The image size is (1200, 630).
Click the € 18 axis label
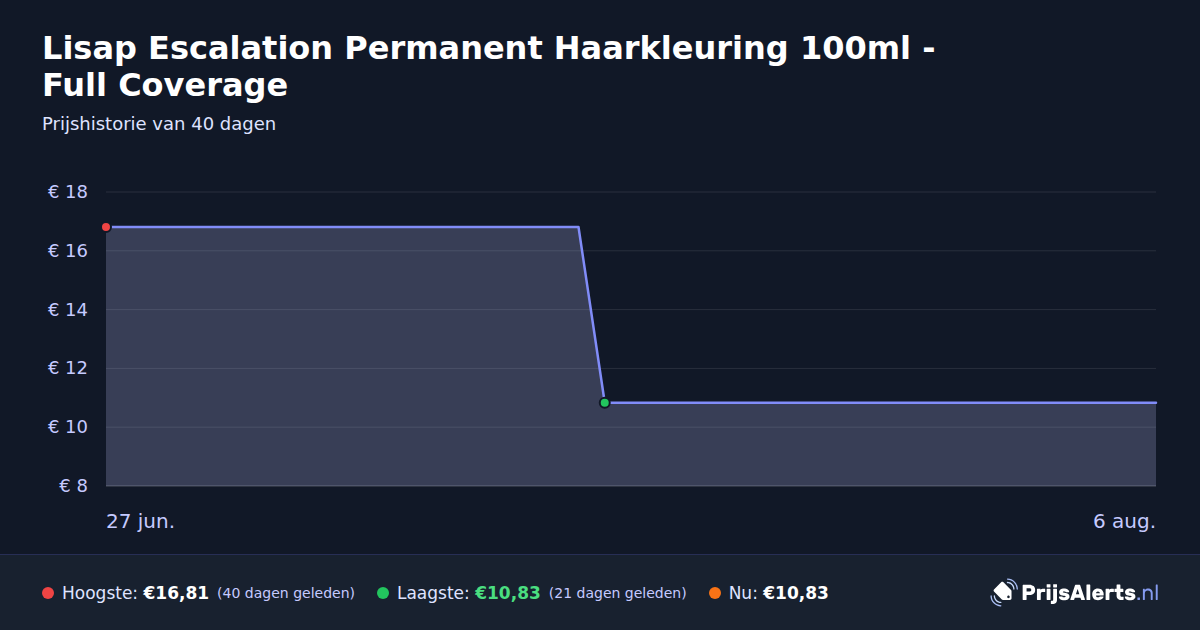(68, 192)
